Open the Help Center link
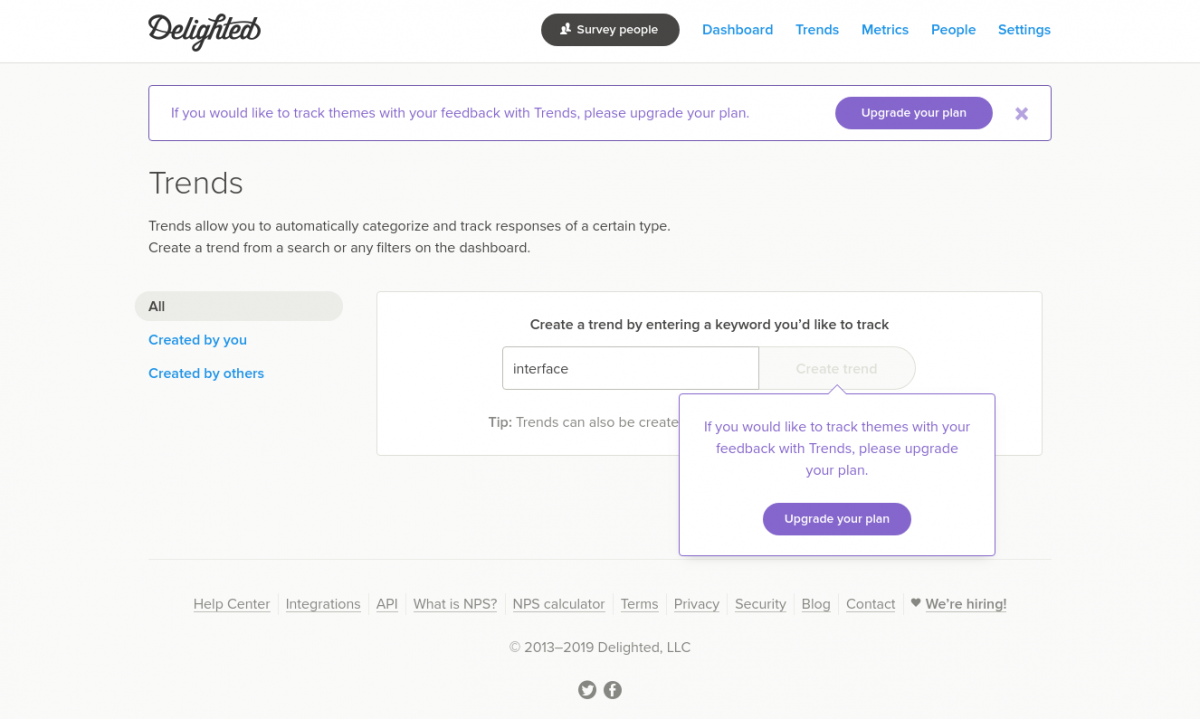 (232, 604)
